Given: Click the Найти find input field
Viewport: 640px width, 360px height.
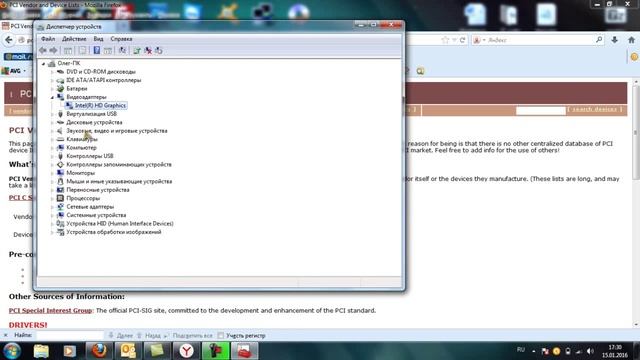Looking at the screenshot, I should pos(70,336).
